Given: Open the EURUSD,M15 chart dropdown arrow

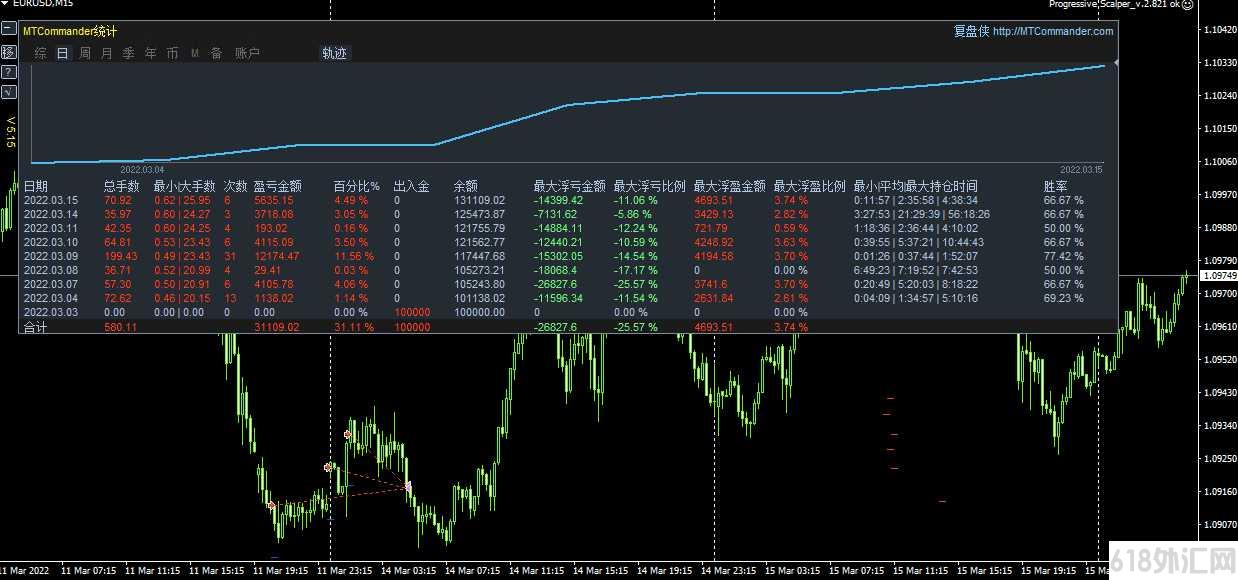Looking at the screenshot, I should point(4,4).
